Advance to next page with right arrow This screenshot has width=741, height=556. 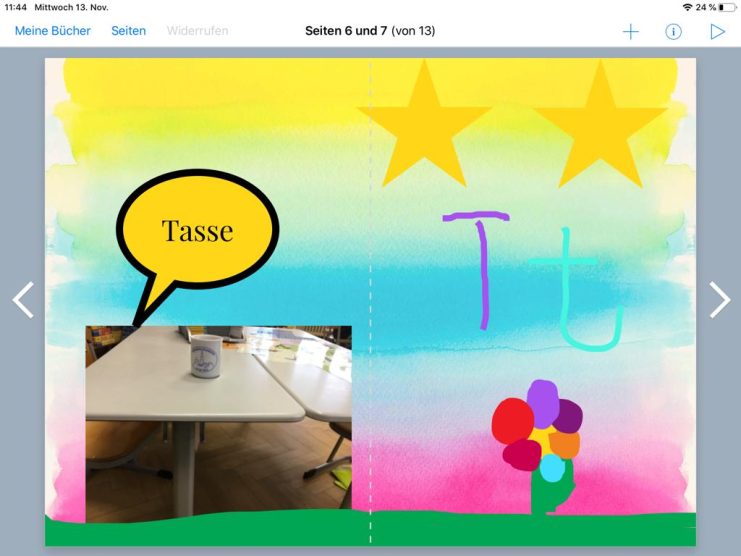719,300
